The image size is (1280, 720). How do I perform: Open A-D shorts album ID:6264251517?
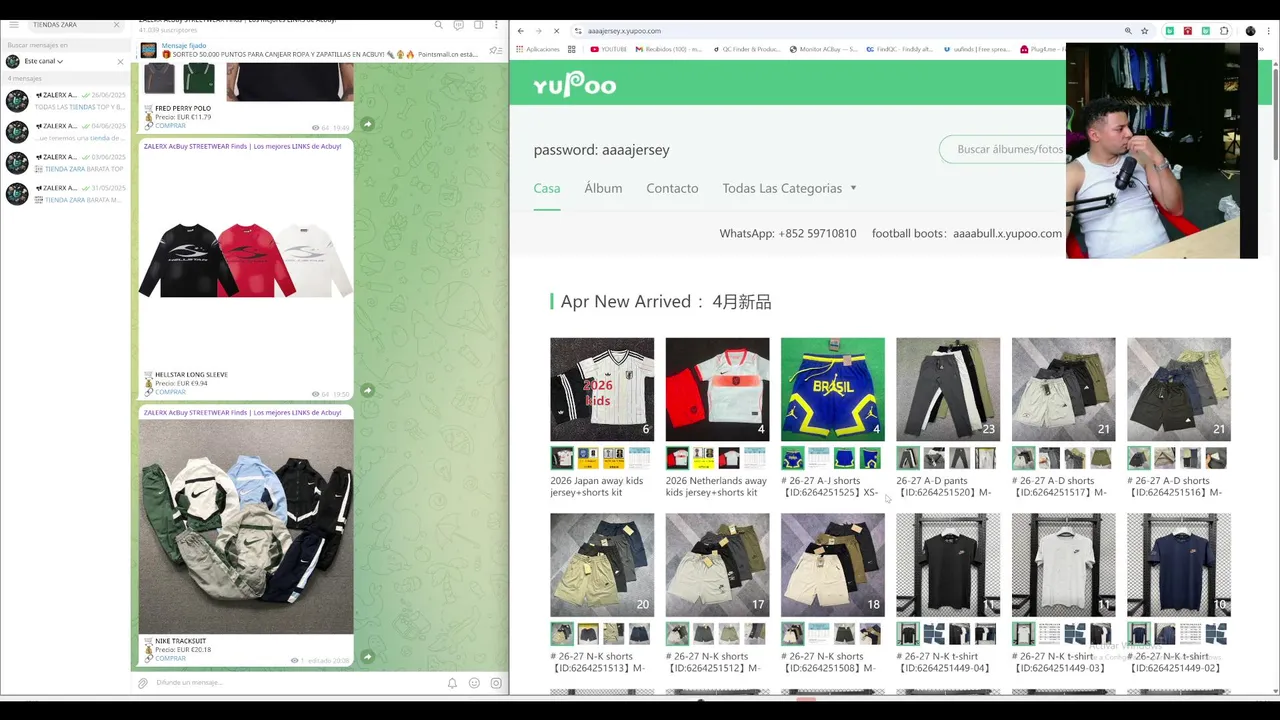tap(1064, 389)
